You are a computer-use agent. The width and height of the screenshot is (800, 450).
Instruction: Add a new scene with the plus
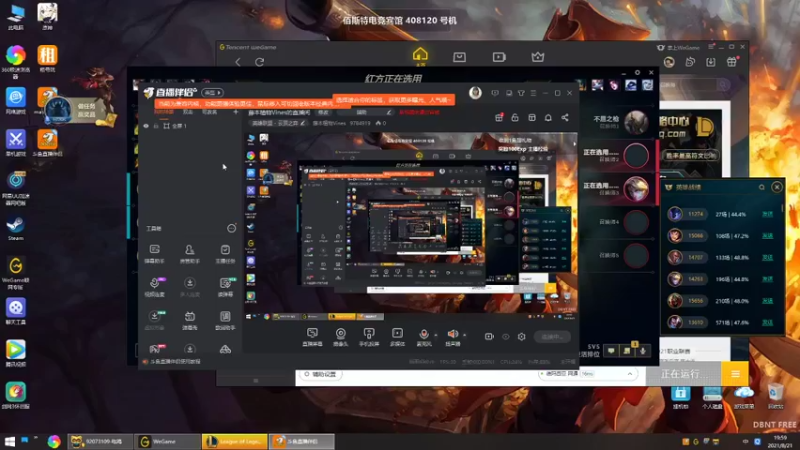click(x=235, y=112)
